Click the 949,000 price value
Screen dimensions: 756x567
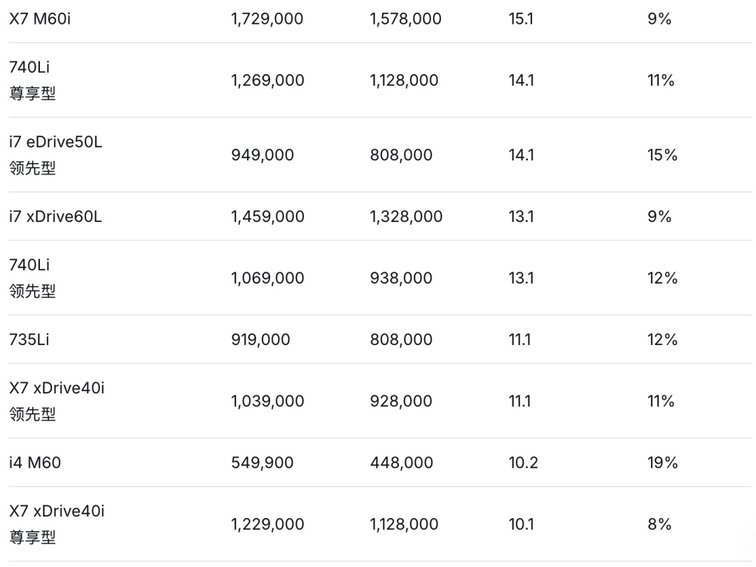[x=262, y=155]
